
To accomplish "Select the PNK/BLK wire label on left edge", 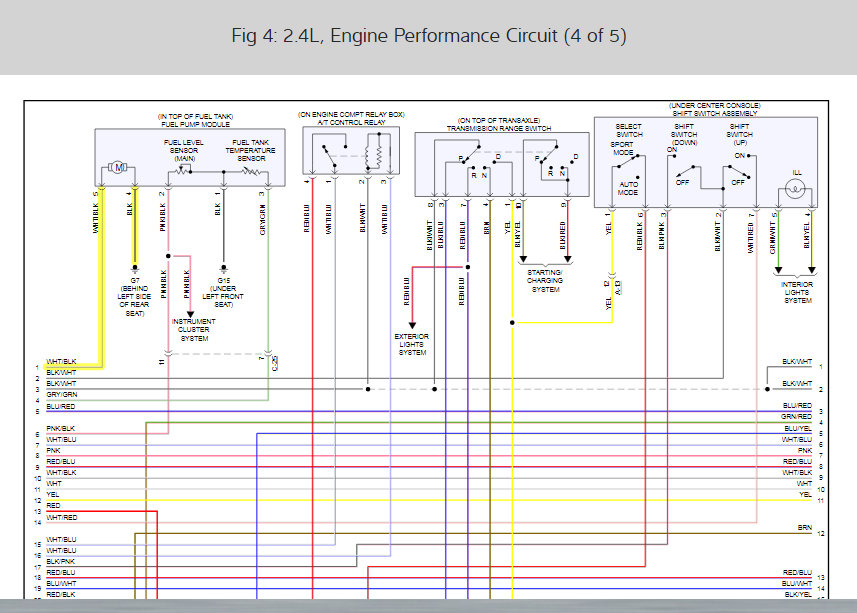I will pos(61,429).
